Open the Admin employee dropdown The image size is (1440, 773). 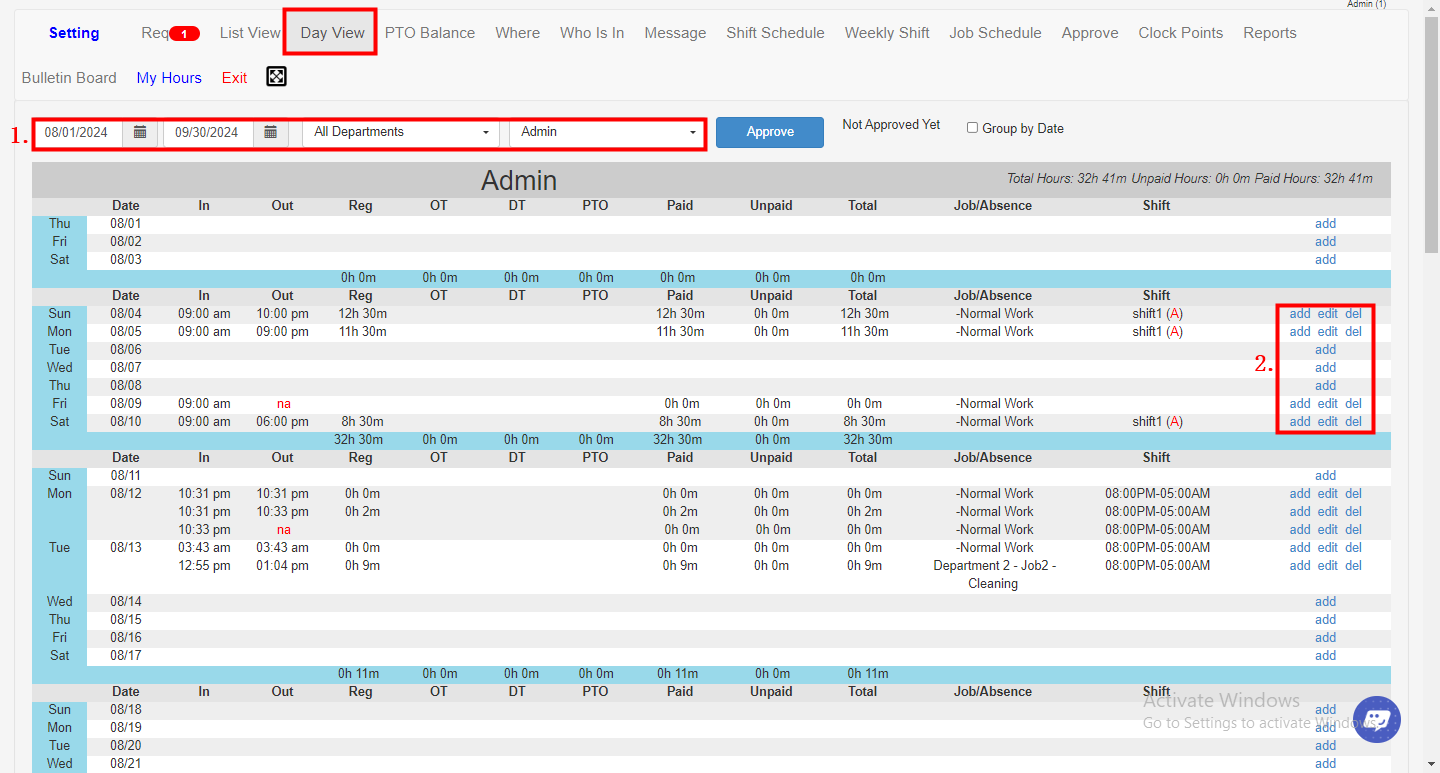[607, 131]
